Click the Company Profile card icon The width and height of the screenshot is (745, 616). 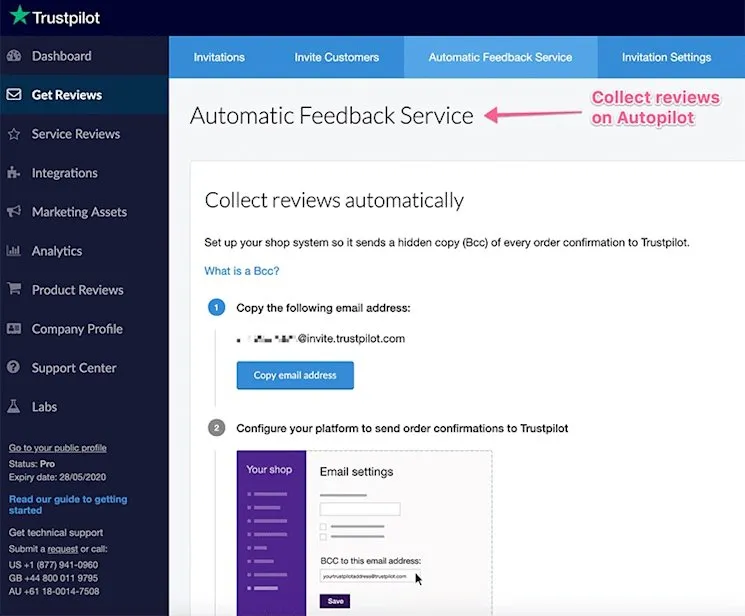click(14, 328)
